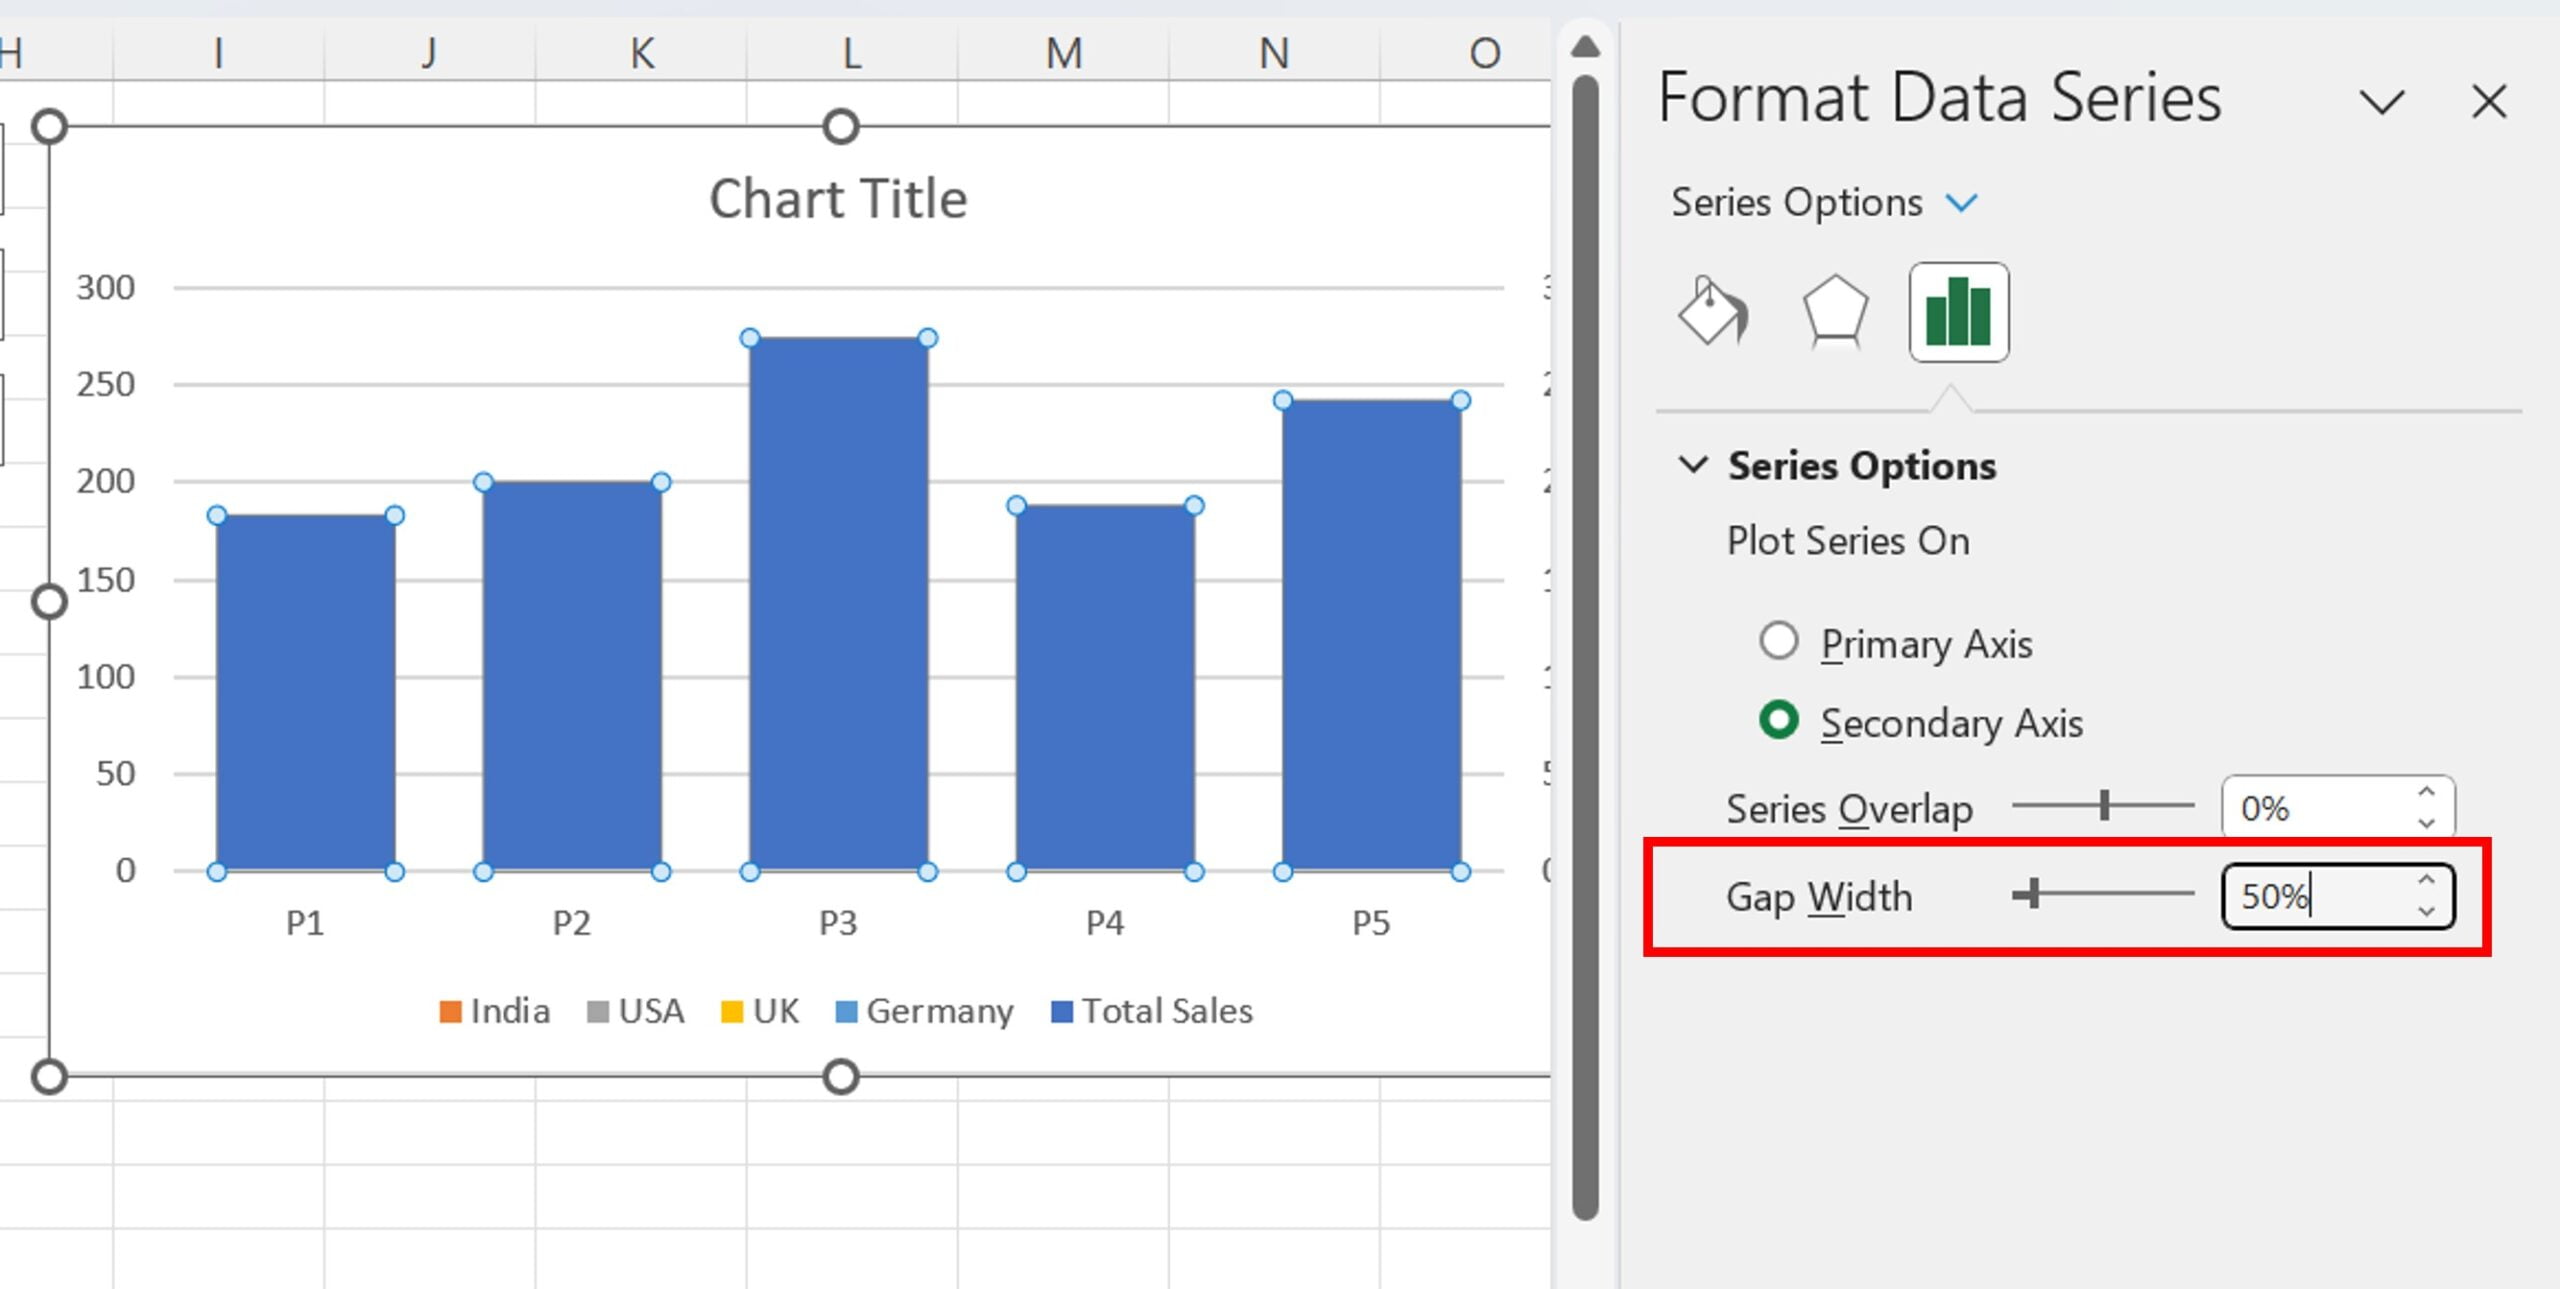This screenshot has height=1289, width=2560.
Task: Select the P3 bar in the chart
Action: 838,604
